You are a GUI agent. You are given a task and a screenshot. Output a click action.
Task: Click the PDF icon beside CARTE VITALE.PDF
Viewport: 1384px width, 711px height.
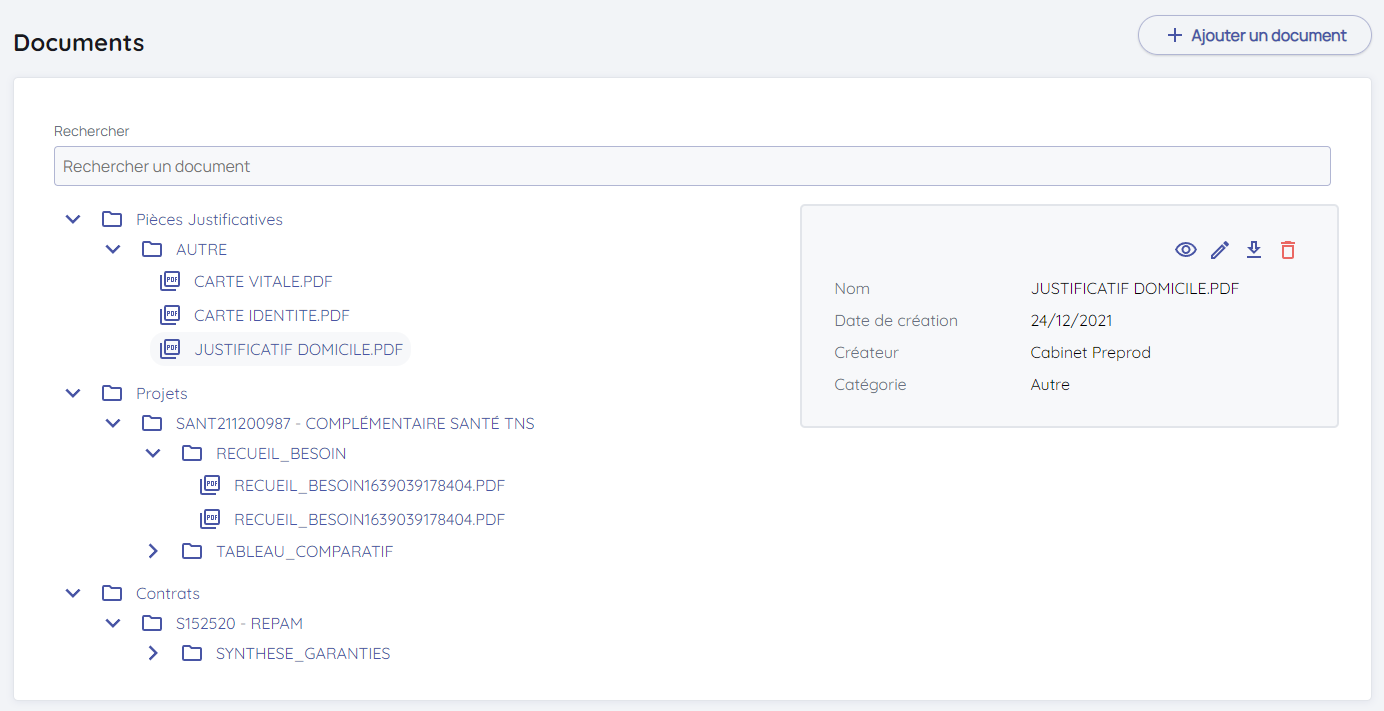coord(170,282)
